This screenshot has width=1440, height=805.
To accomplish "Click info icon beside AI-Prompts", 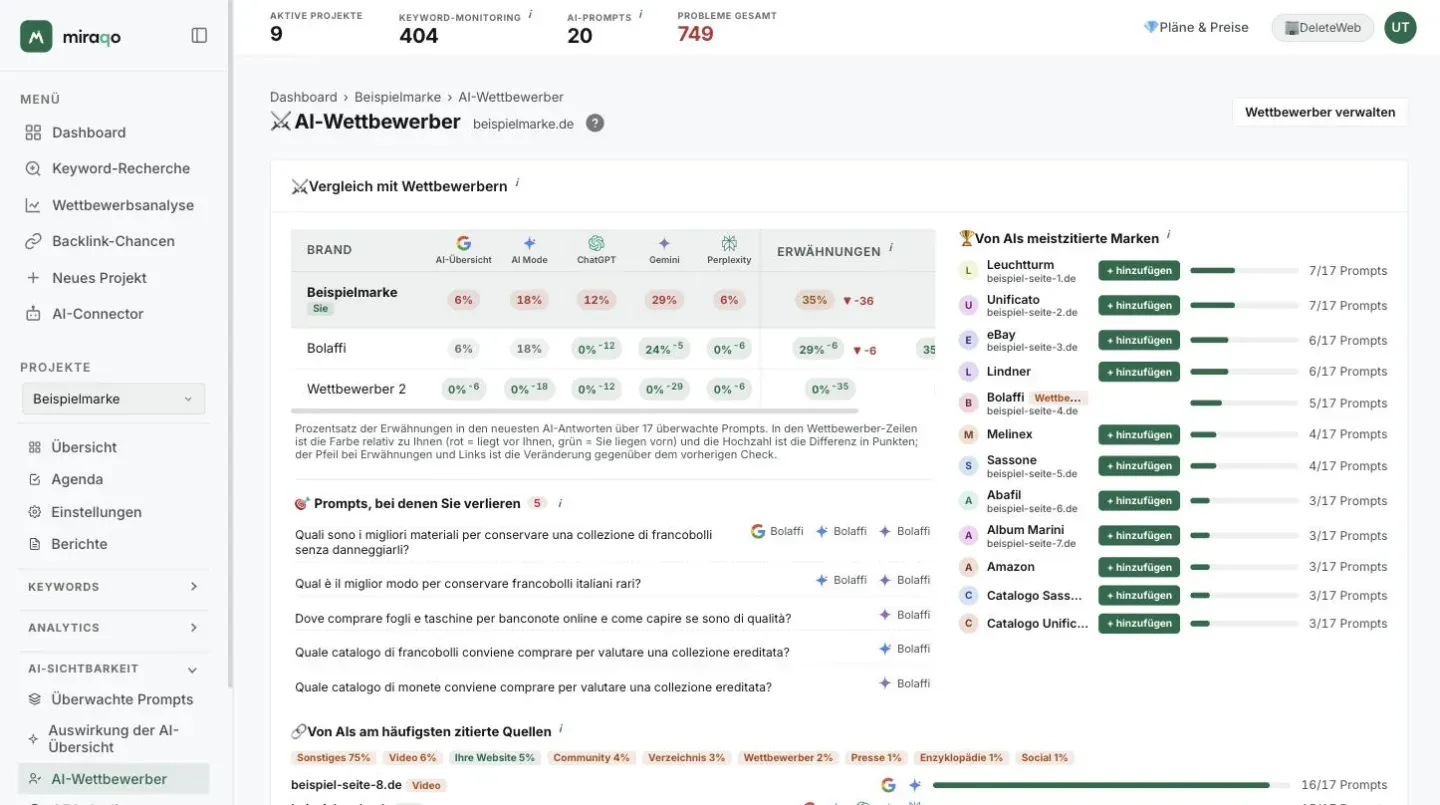I will coord(640,15).
